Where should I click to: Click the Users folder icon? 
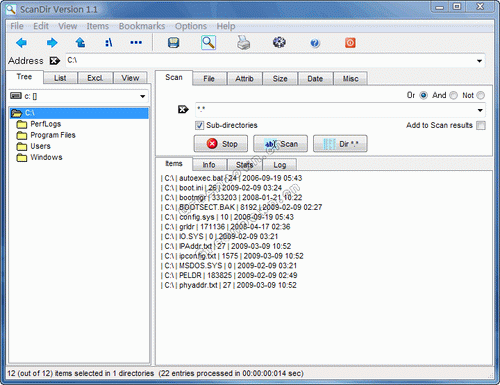pyautogui.click(x=22, y=146)
